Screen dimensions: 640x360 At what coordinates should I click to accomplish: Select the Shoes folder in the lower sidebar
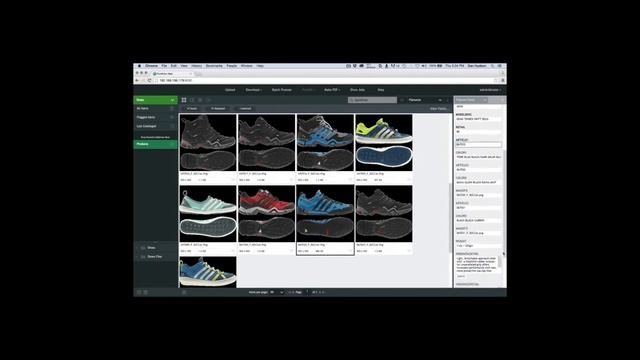point(151,248)
